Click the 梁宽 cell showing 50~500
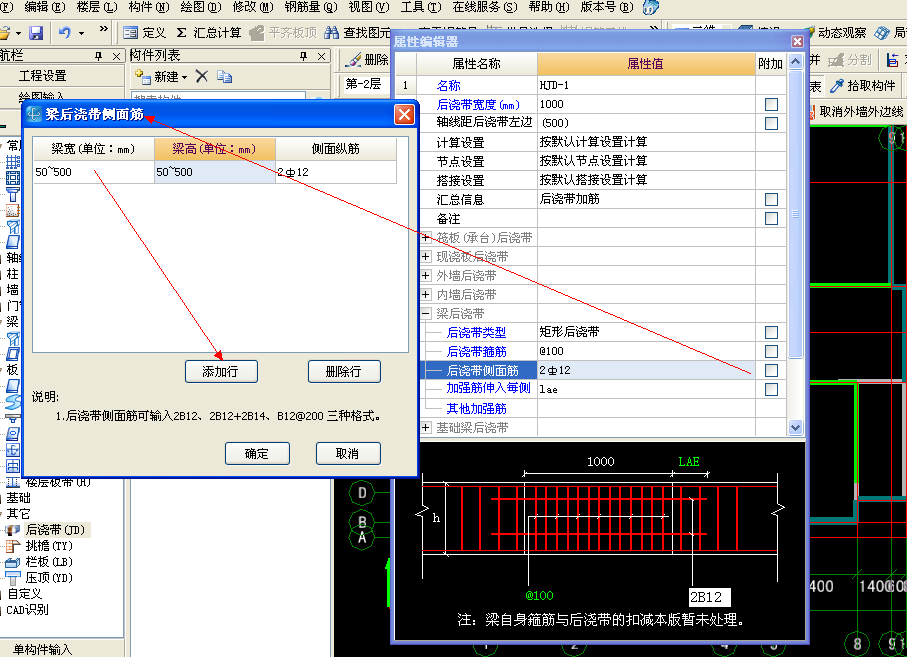This screenshot has height=657, width=907. (94, 172)
